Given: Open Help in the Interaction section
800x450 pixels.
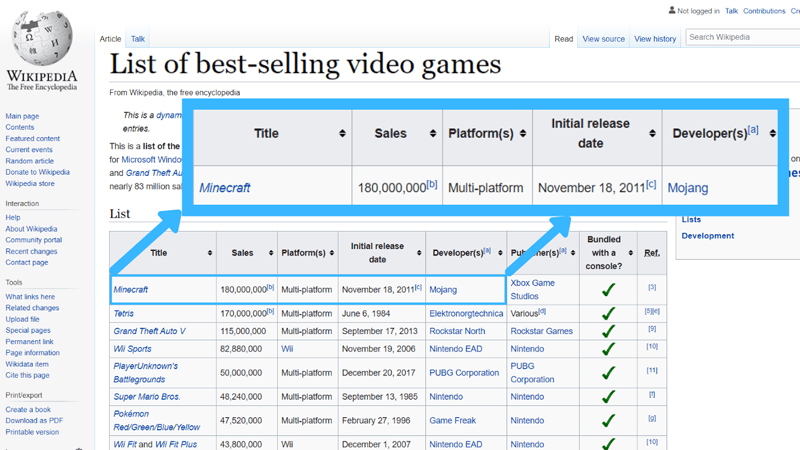Looking at the screenshot, I should point(13,217).
